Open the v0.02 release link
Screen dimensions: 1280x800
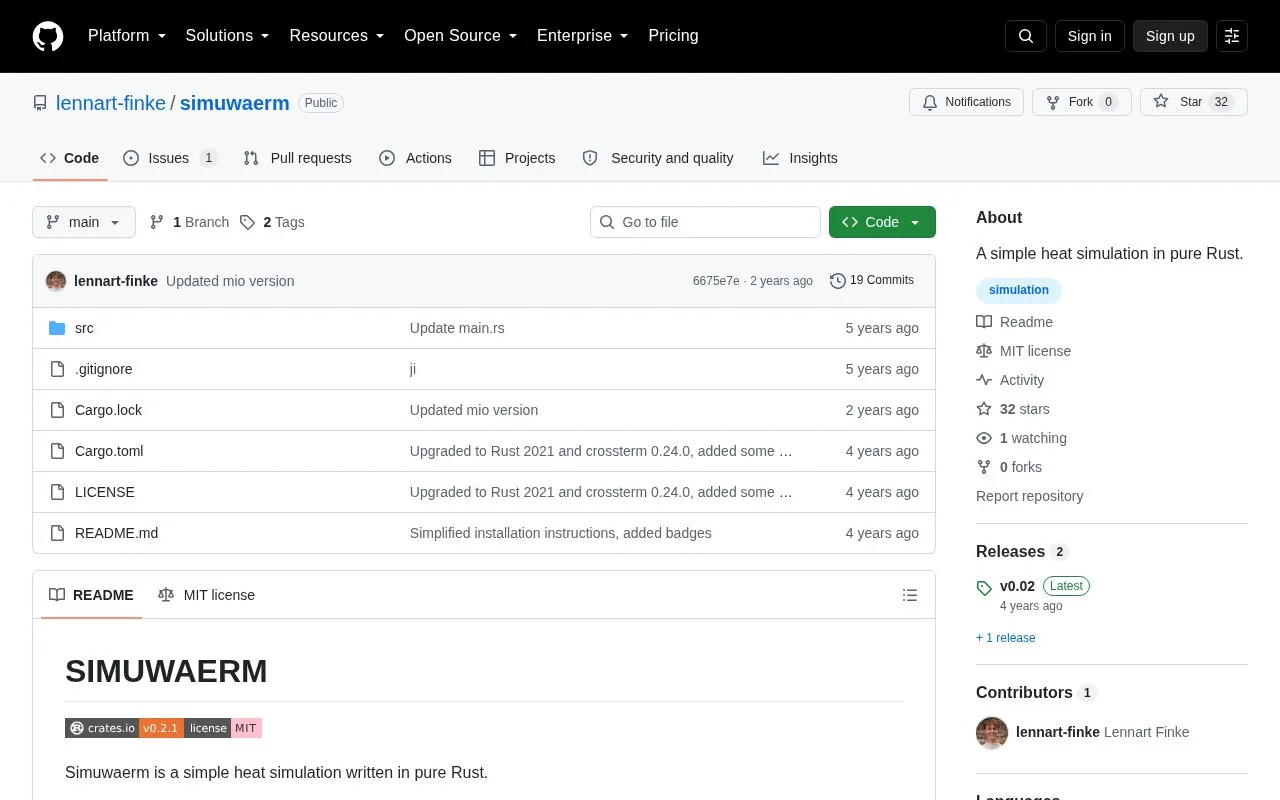click(1017, 586)
